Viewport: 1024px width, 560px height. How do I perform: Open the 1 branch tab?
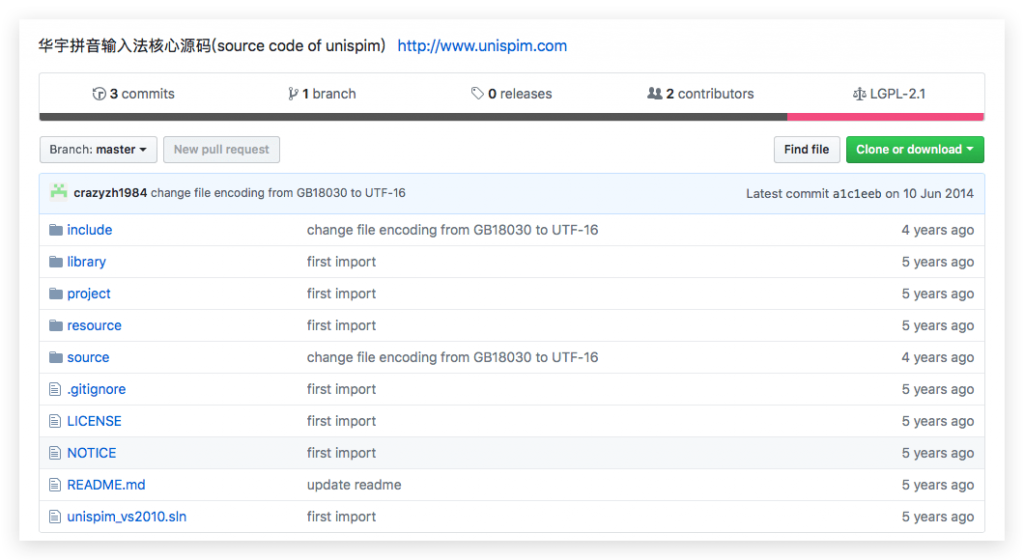tap(322, 94)
